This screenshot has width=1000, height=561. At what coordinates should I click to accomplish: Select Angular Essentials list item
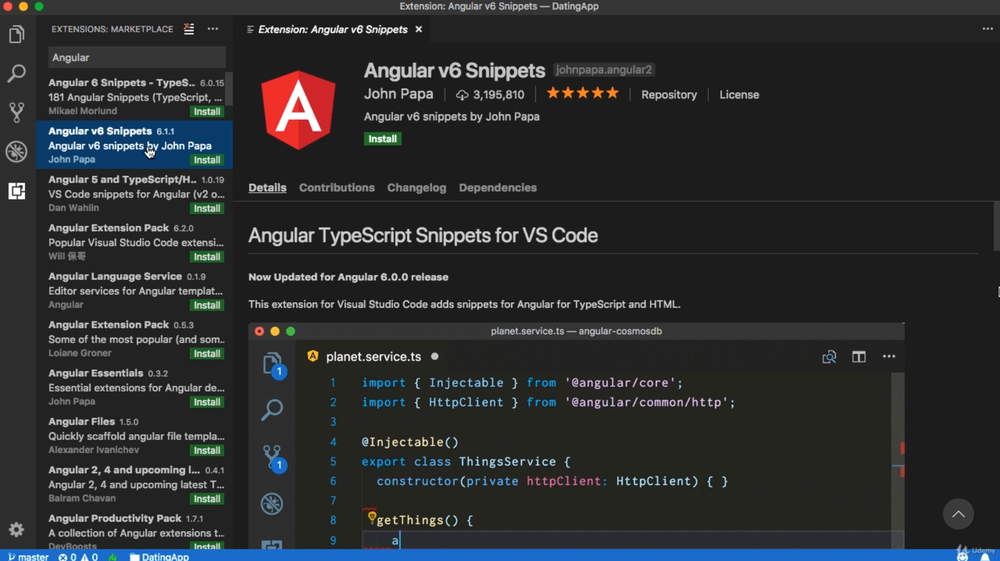click(x=134, y=387)
